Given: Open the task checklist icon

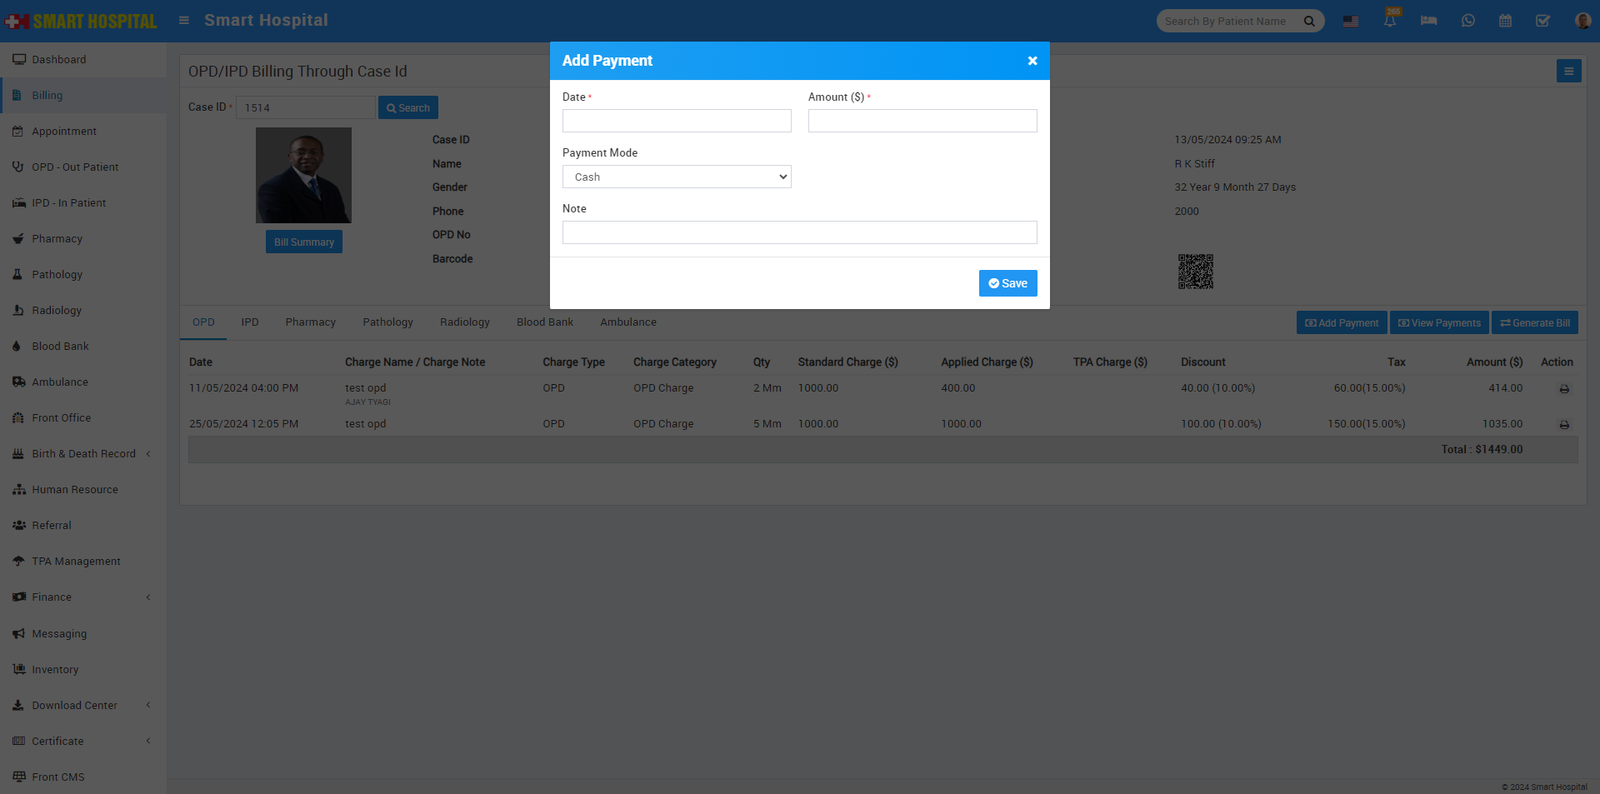Looking at the screenshot, I should [x=1543, y=21].
